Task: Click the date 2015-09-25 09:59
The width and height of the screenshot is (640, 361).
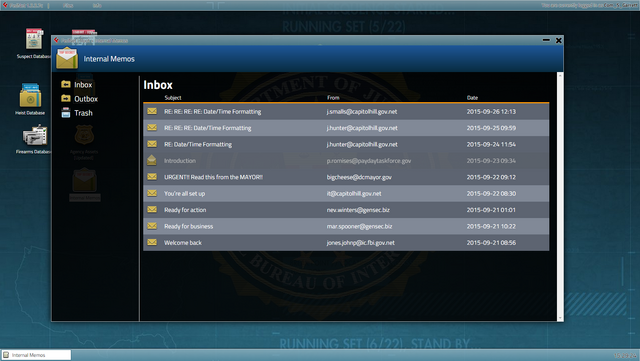Action: coord(491,128)
